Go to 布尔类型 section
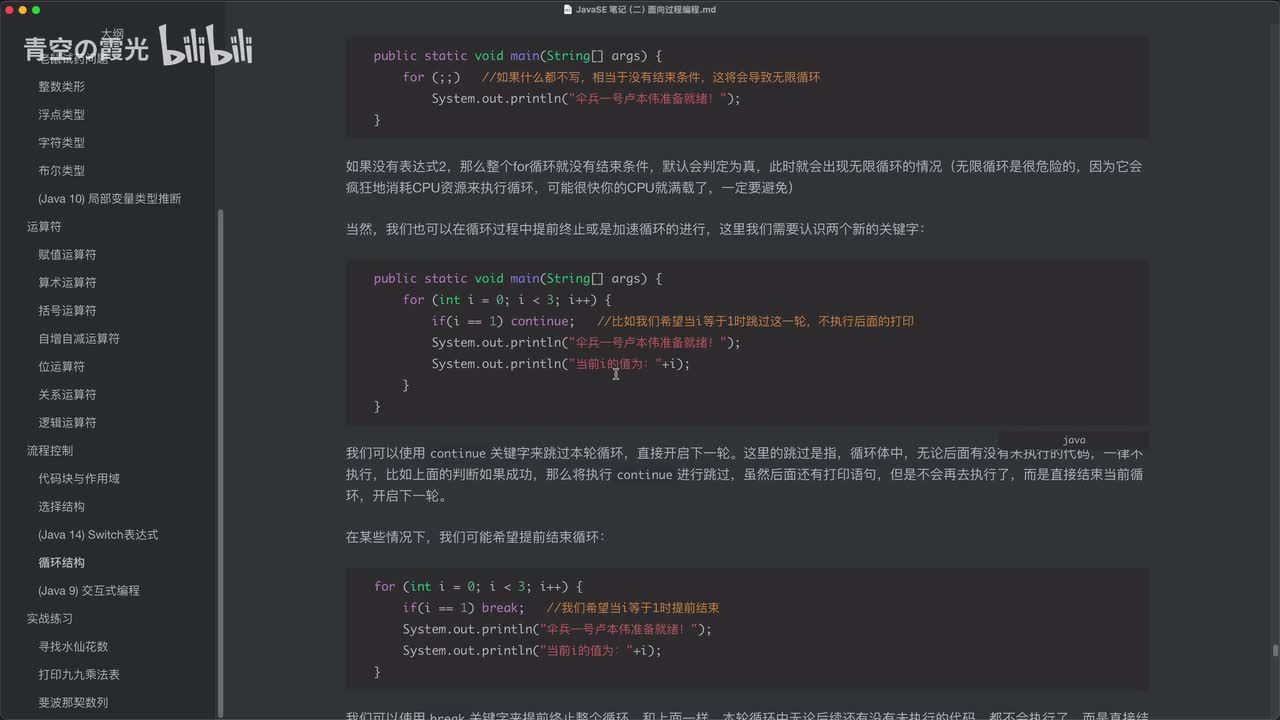The width and height of the screenshot is (1280, 720). pos(61,171)
